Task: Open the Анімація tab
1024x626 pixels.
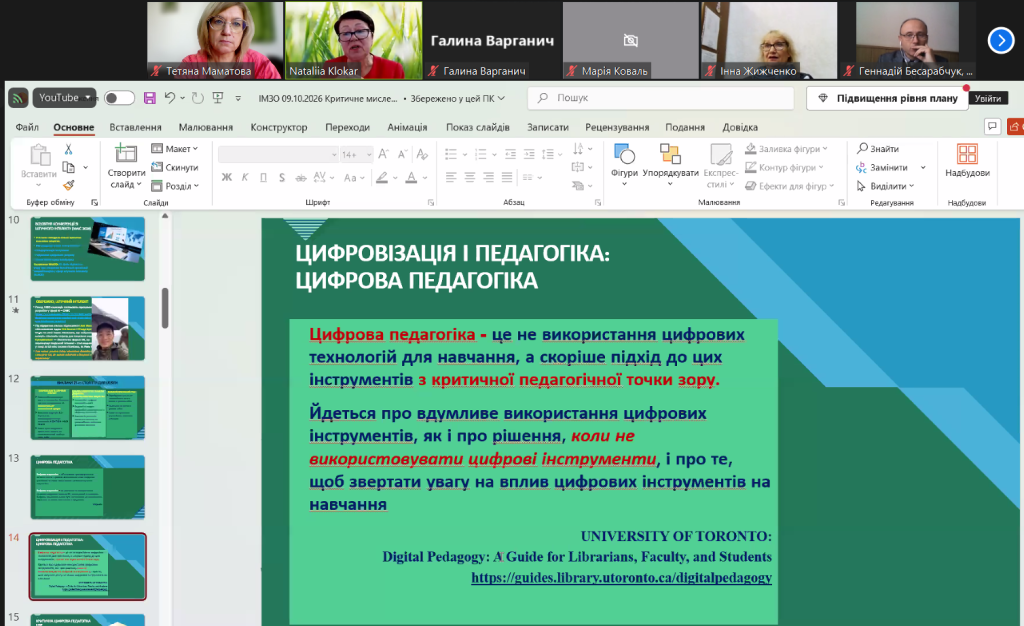Action: point(407,127)
